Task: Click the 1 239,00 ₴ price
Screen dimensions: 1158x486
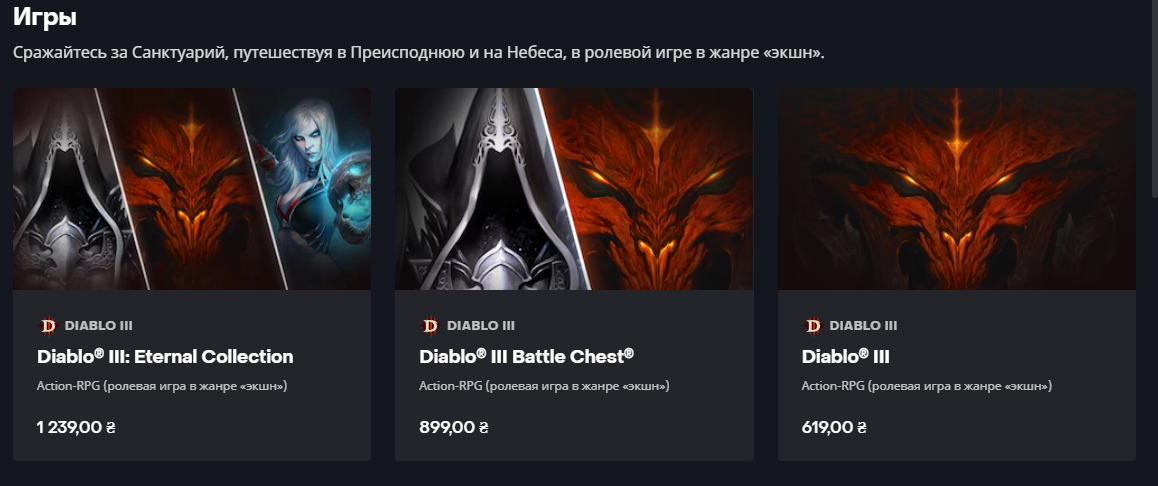Action: [x=76, y=427]
